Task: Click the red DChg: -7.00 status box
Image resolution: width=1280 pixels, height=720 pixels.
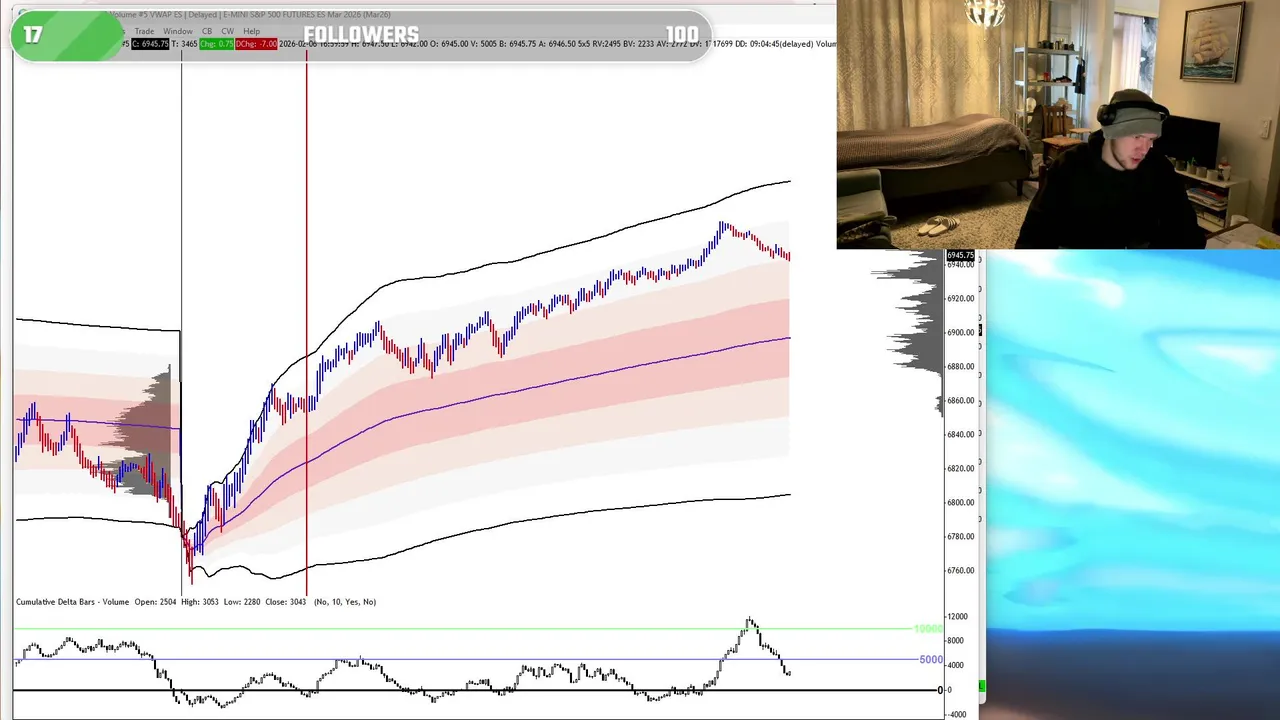Action: [x=256, y=44]
